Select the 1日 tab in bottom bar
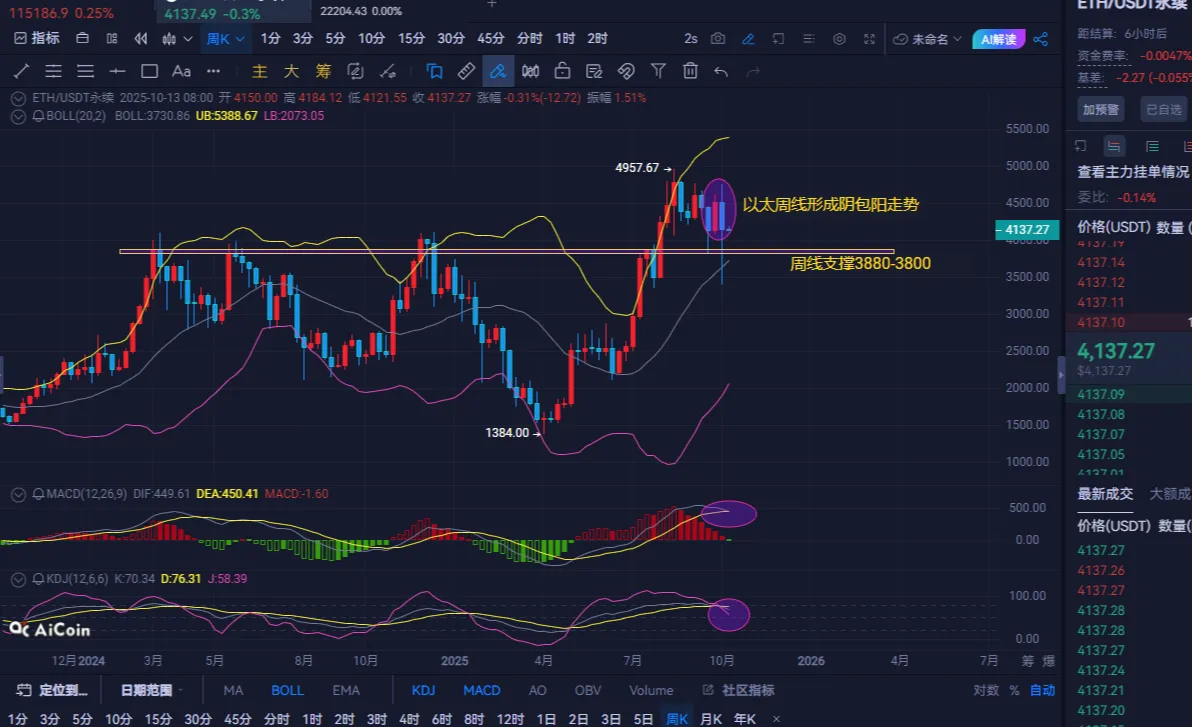 [x=546, y=719]
